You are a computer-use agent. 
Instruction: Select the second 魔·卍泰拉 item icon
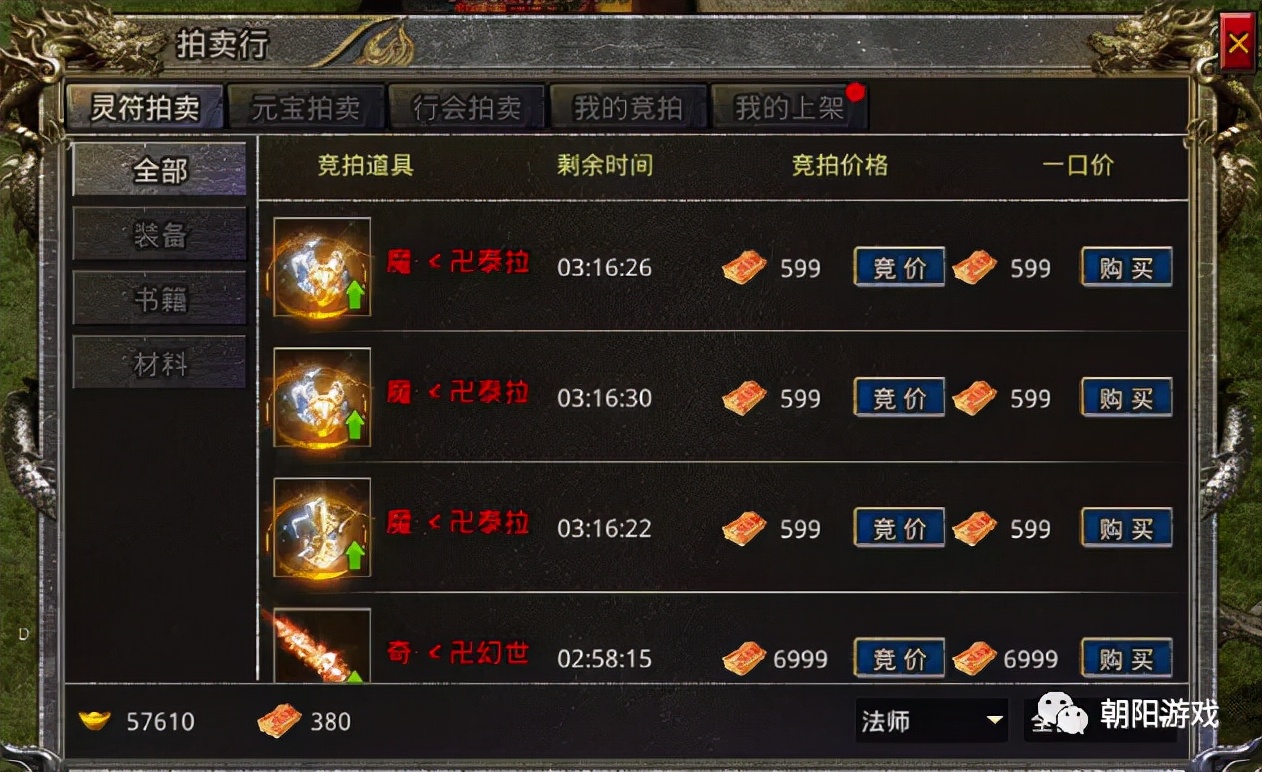[x=322, y=397]
